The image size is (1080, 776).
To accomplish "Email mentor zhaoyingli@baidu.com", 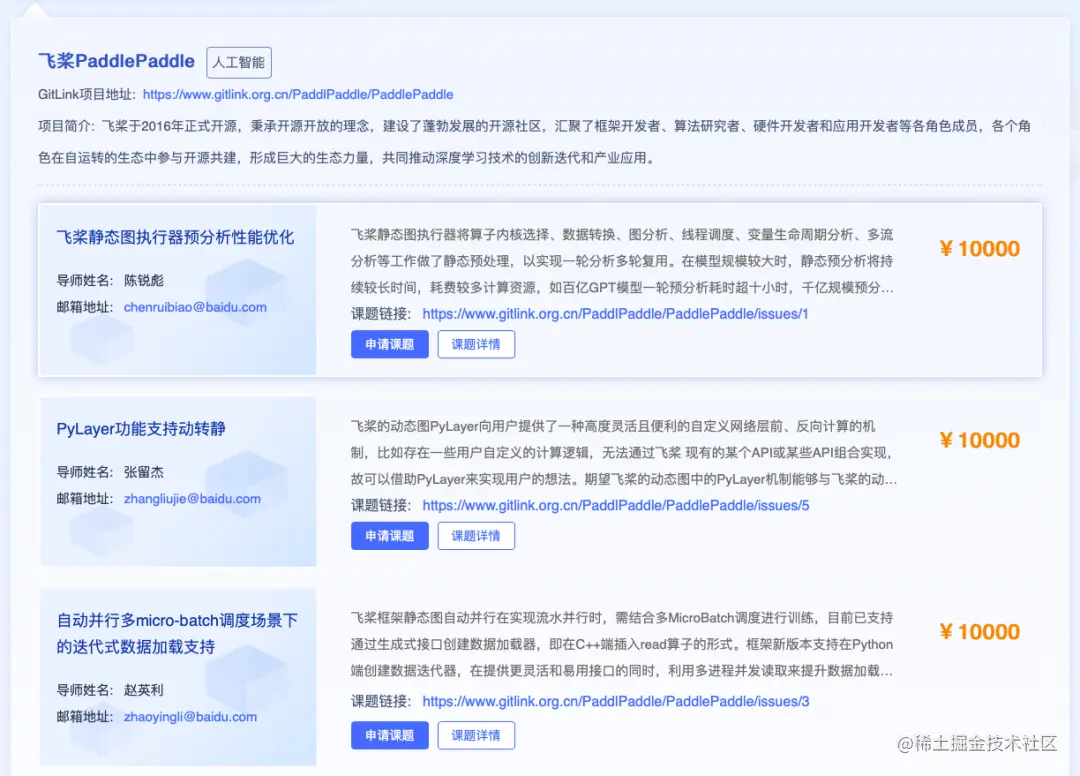I will click(x=190, y=717).
